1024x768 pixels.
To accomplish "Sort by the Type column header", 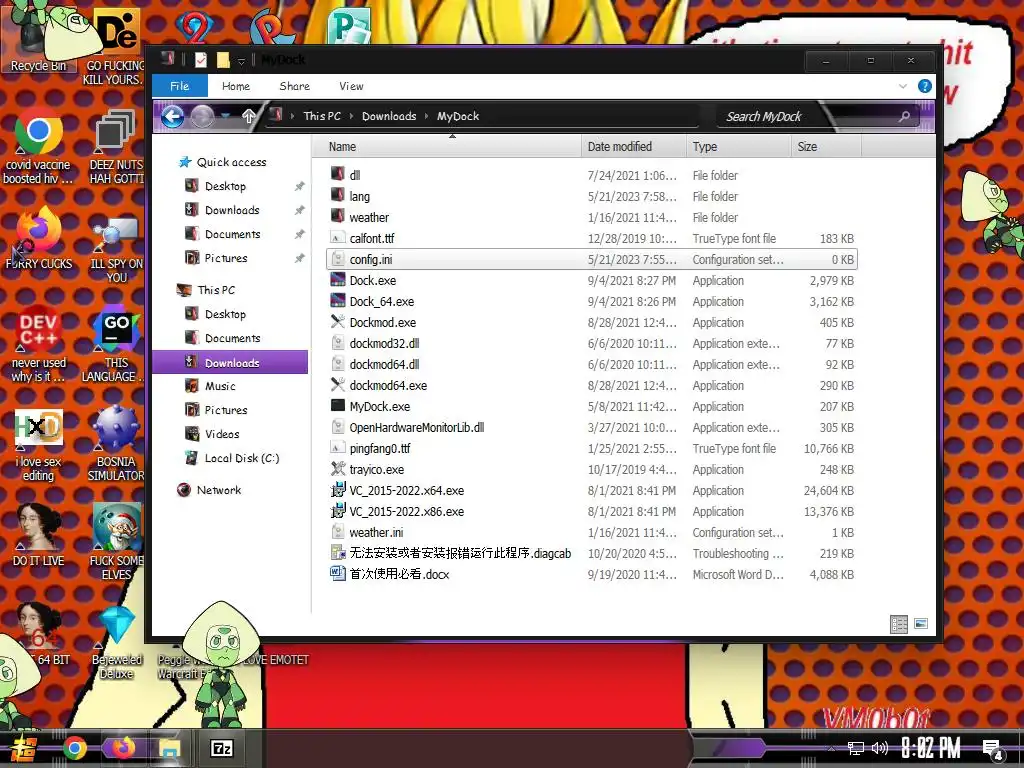I will tap(739, 147).
